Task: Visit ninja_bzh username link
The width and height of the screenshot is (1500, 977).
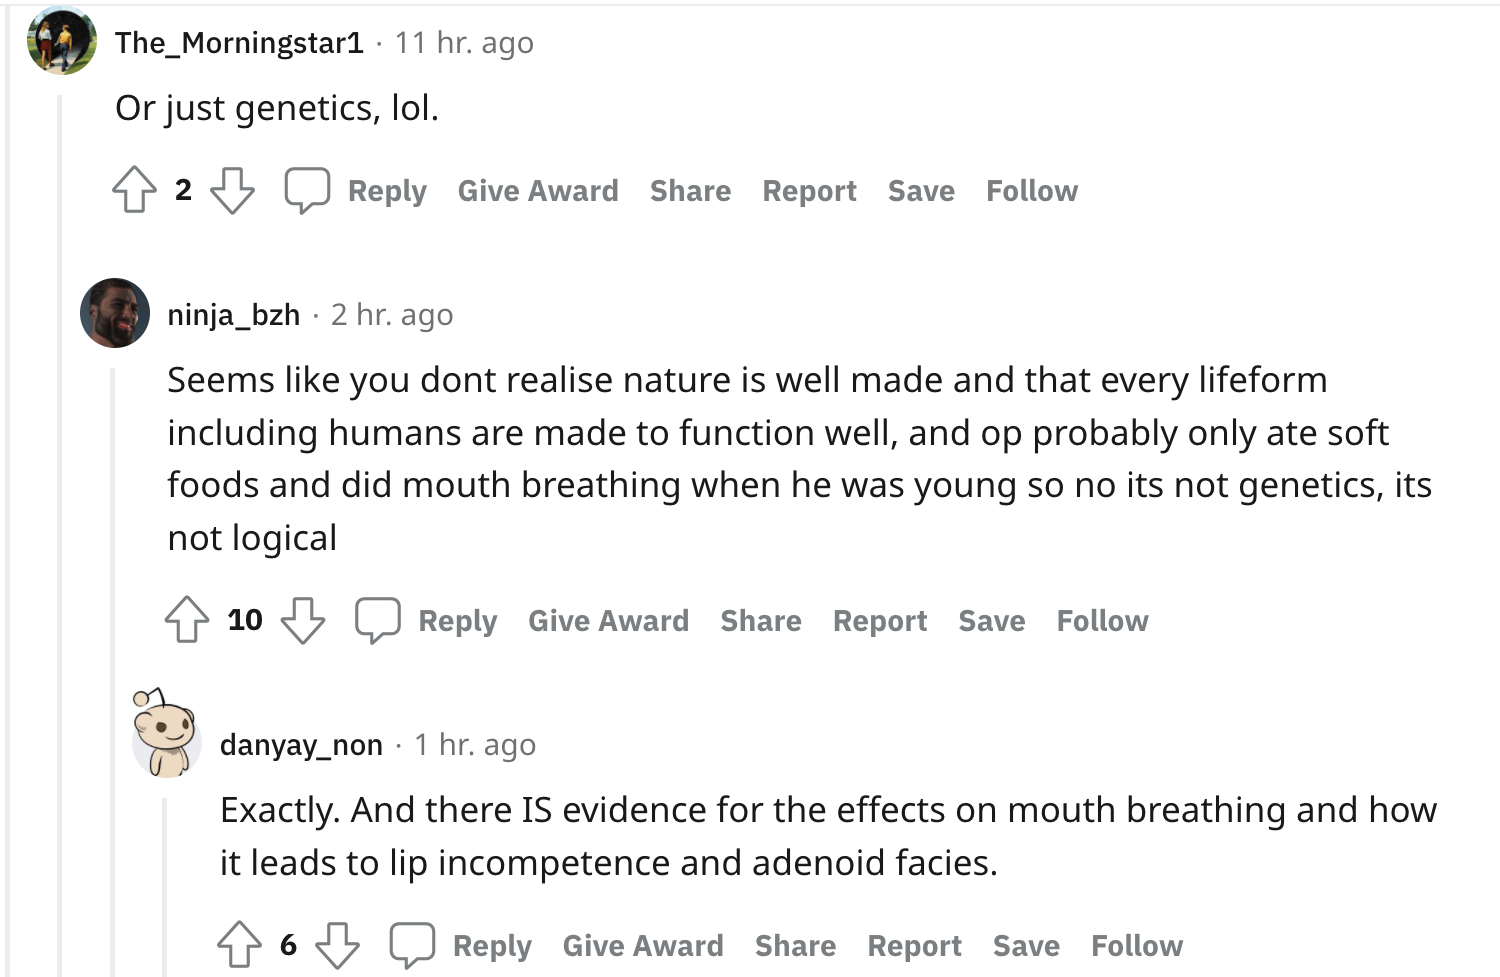Action: [x=234, y=315]
